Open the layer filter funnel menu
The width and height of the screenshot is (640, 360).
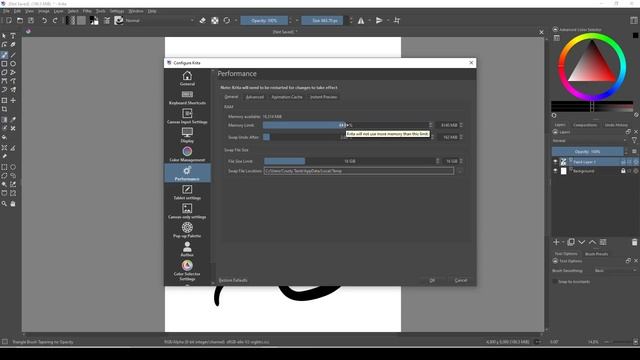coord(634,141)
